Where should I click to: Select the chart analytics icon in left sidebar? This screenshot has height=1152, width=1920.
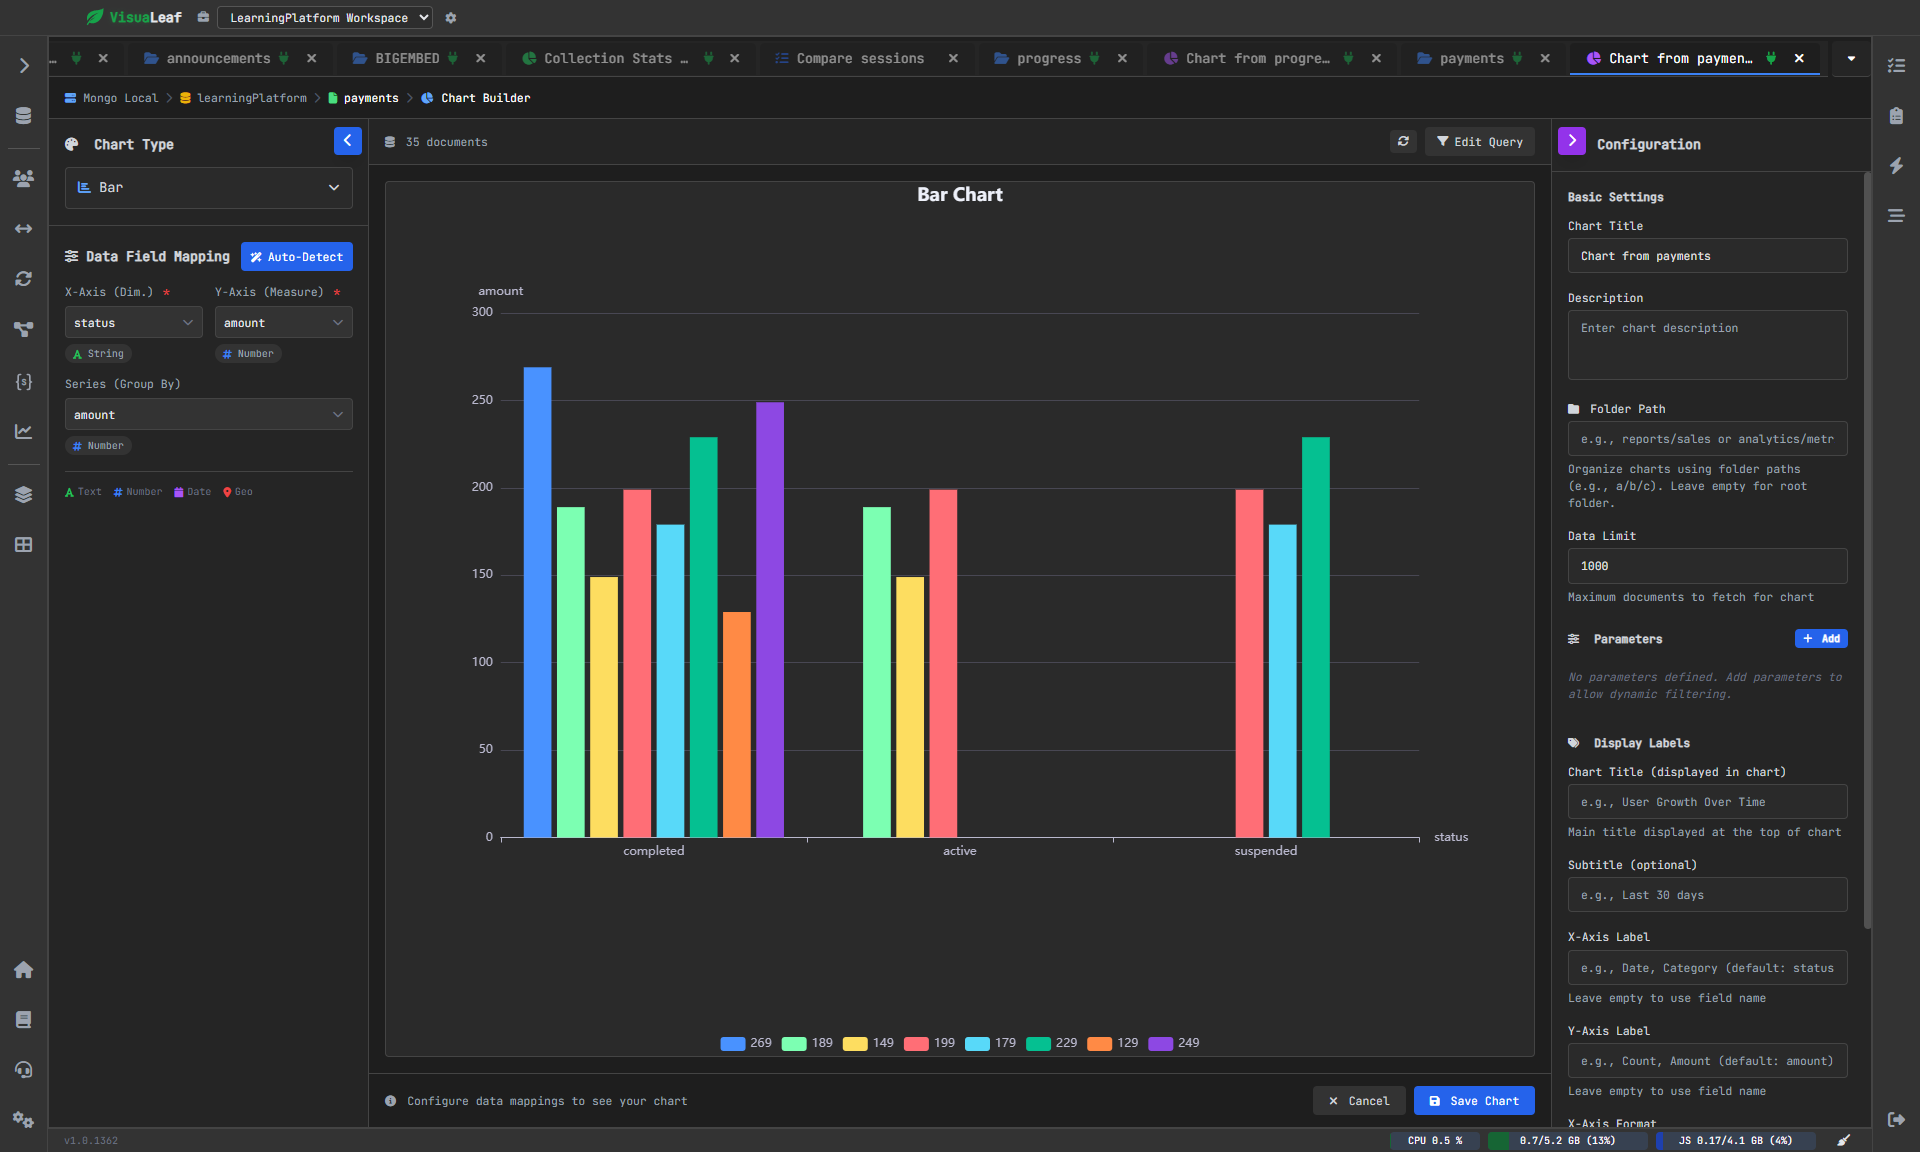tap(23, 431)
